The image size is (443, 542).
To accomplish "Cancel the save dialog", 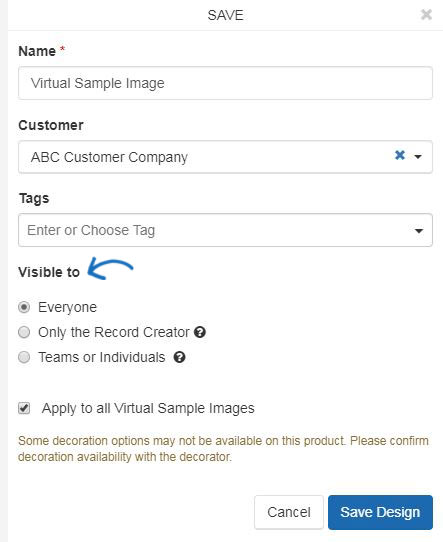I will click(x=289, y=512).
